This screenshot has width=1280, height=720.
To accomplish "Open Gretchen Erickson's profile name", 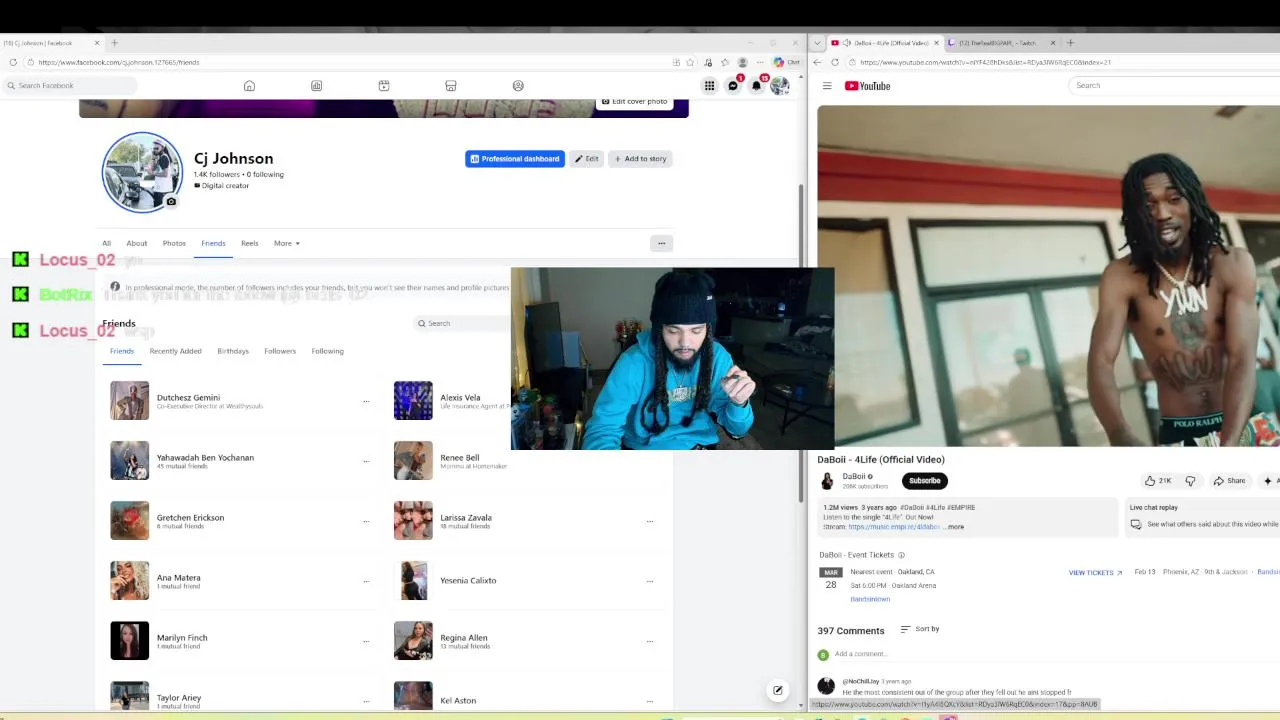I will click(x=190, y=518).
